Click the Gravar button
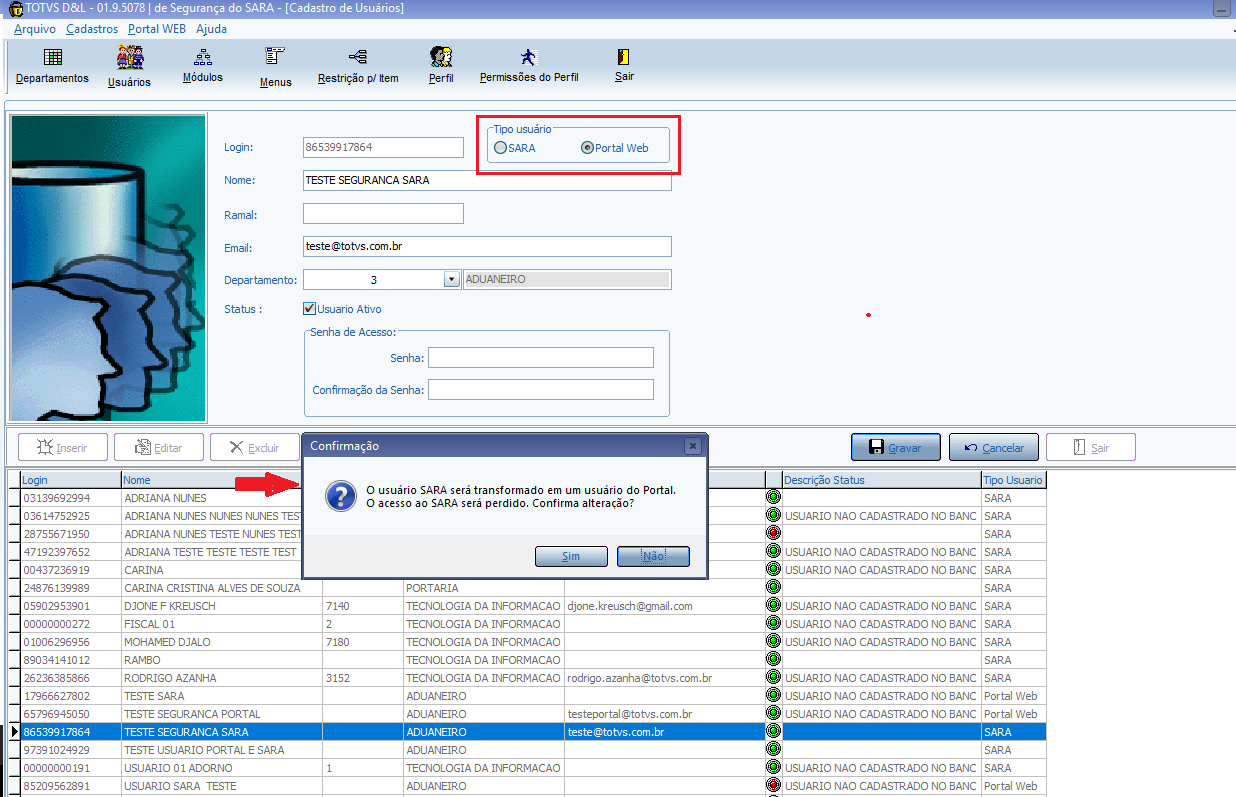1236x797 pixels. click(896, 447)
